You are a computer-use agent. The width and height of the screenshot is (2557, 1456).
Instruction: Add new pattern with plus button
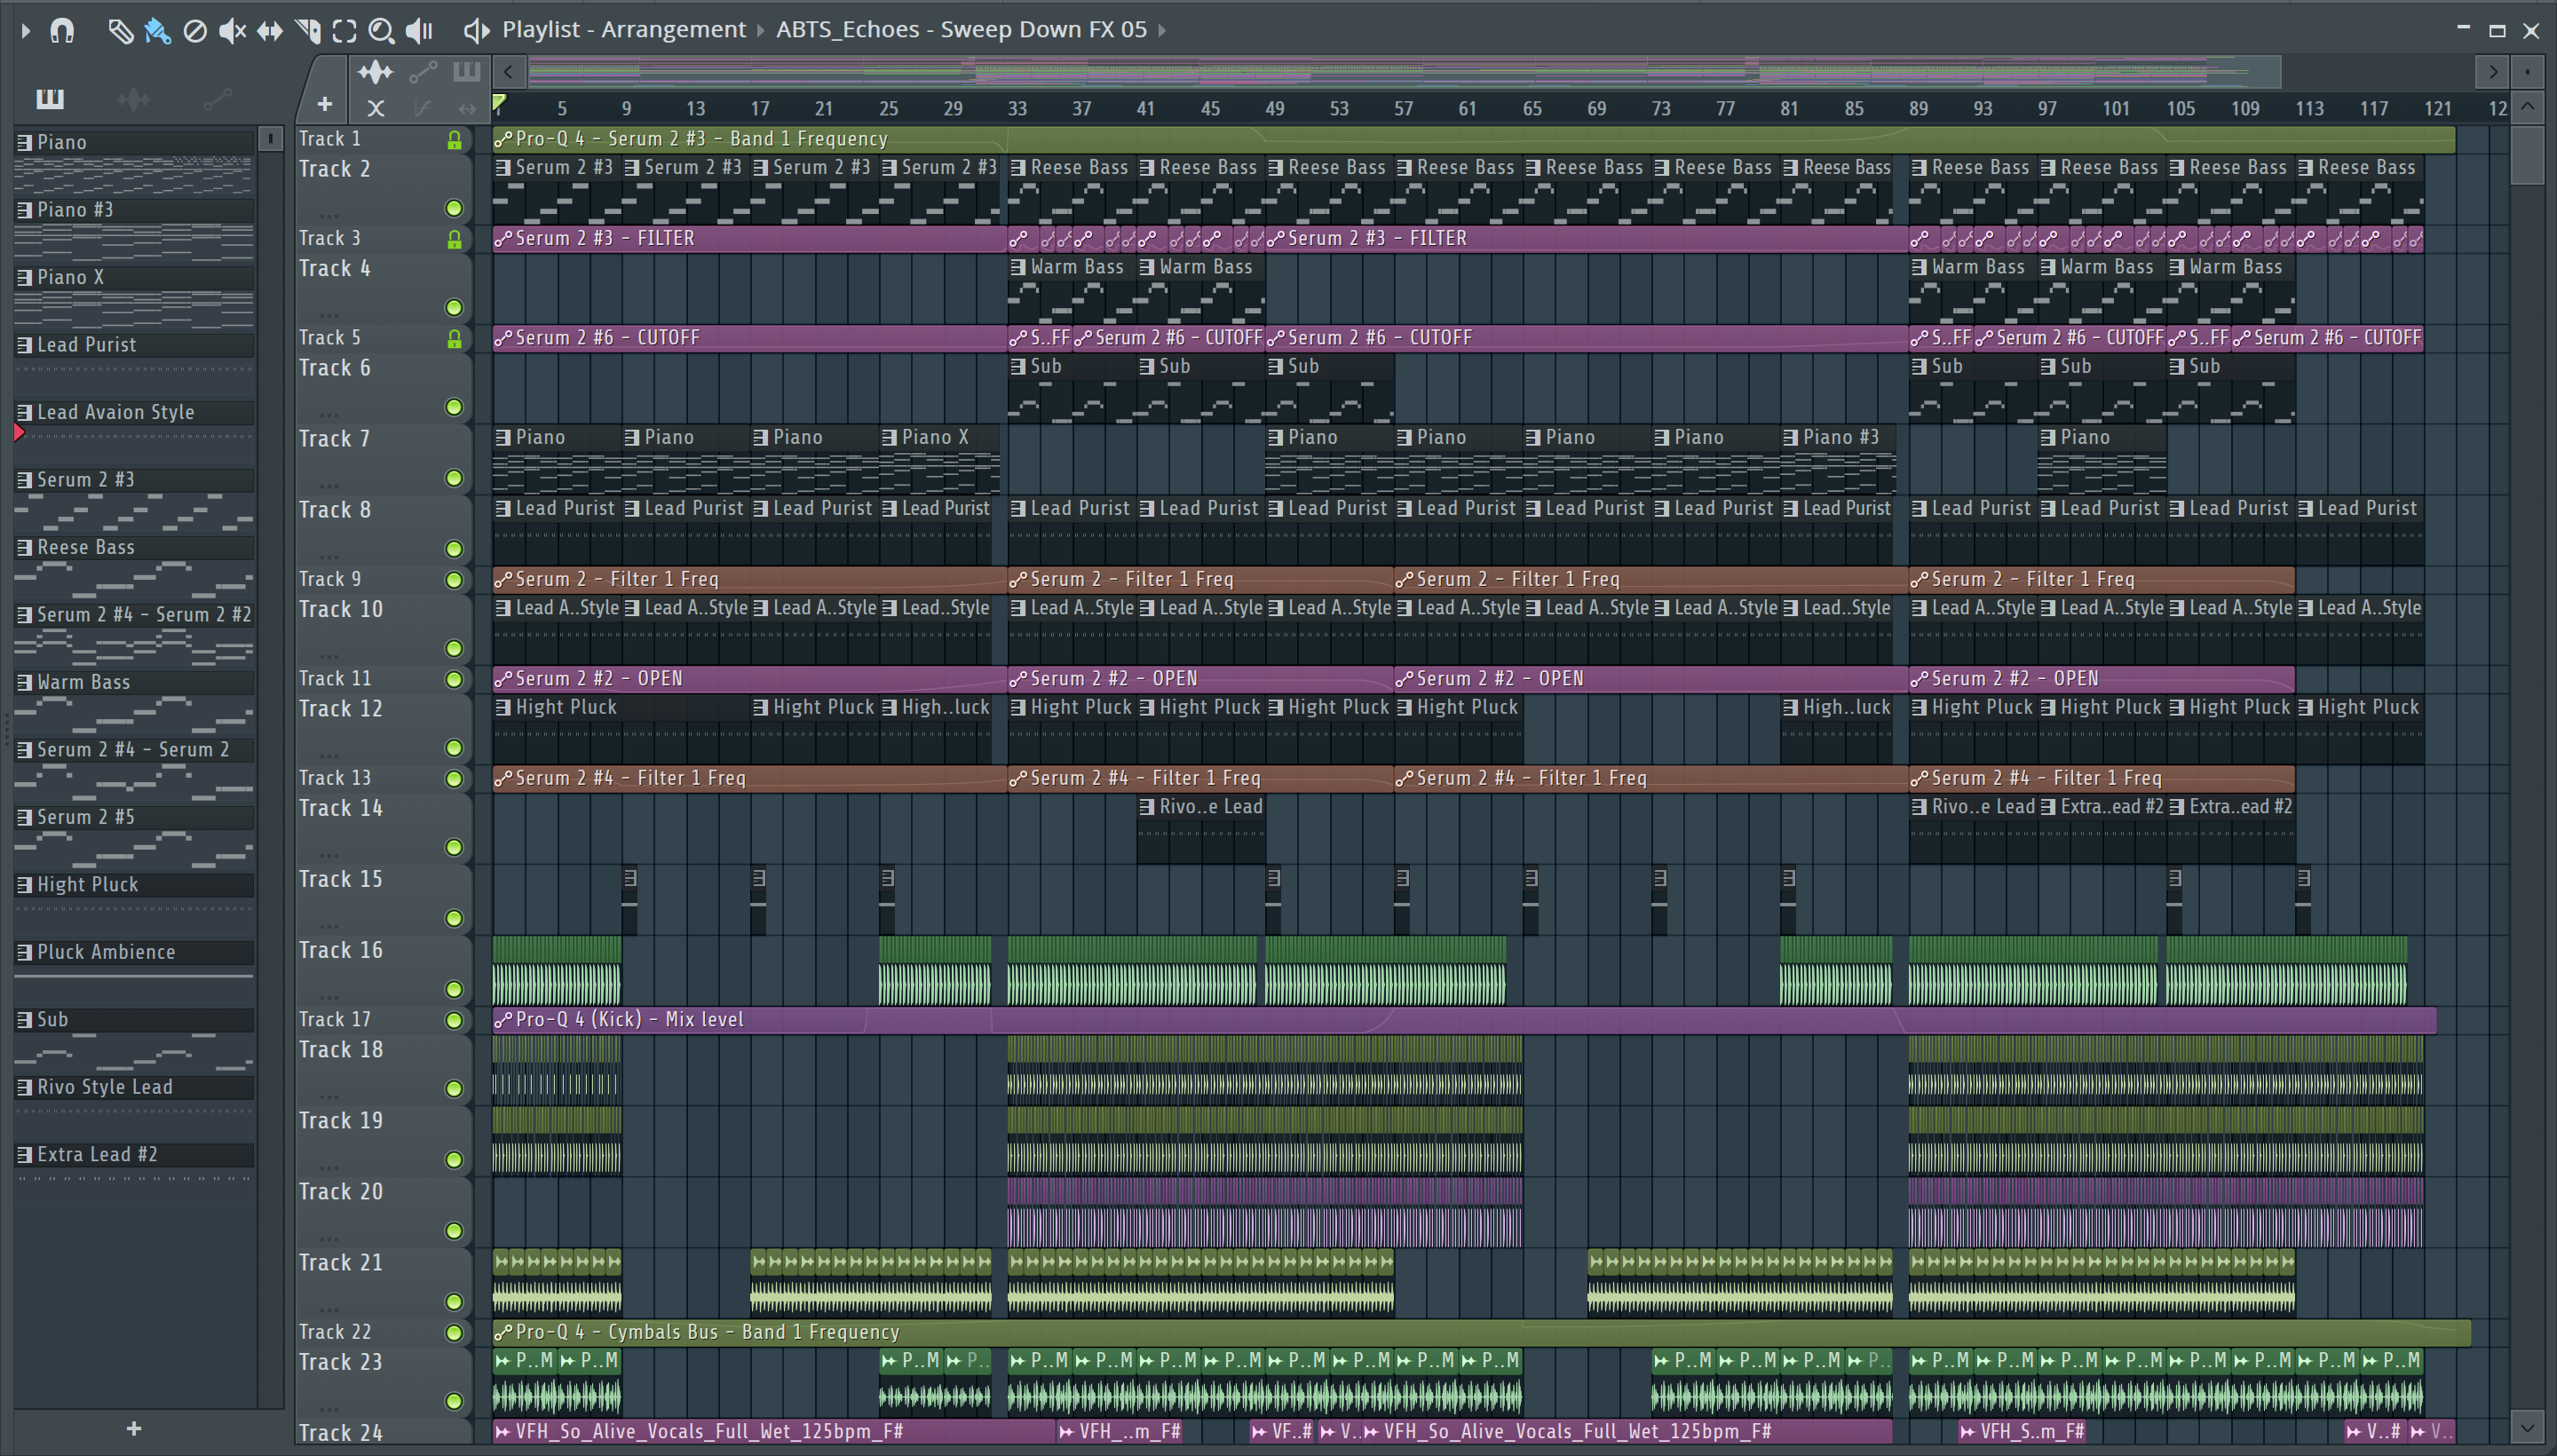point(134,1428)
